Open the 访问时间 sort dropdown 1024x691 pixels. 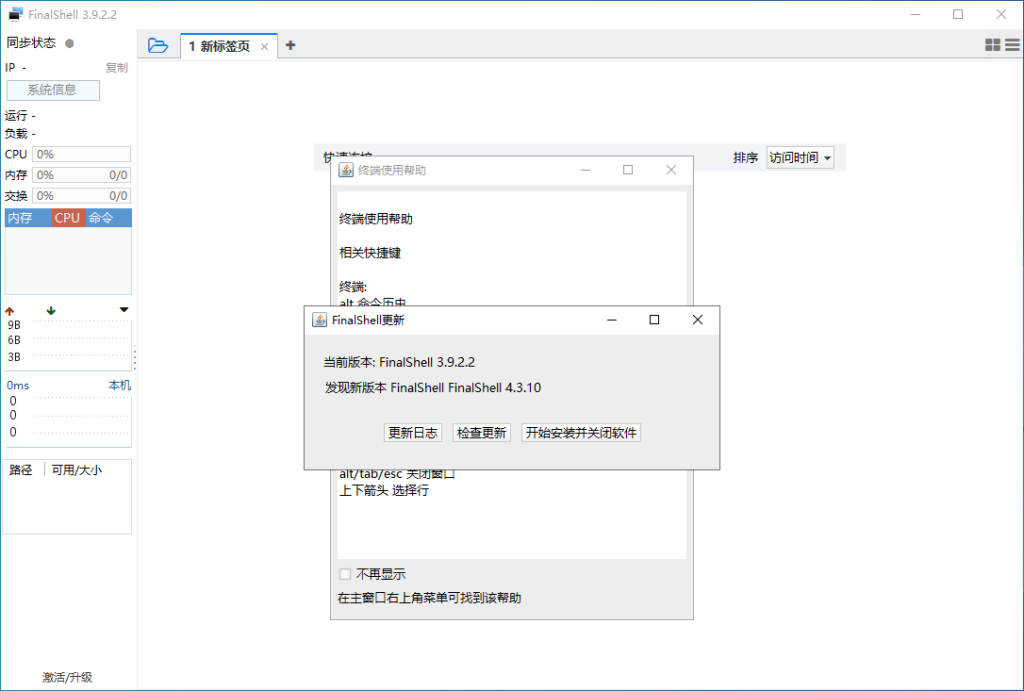click(799, 157)
